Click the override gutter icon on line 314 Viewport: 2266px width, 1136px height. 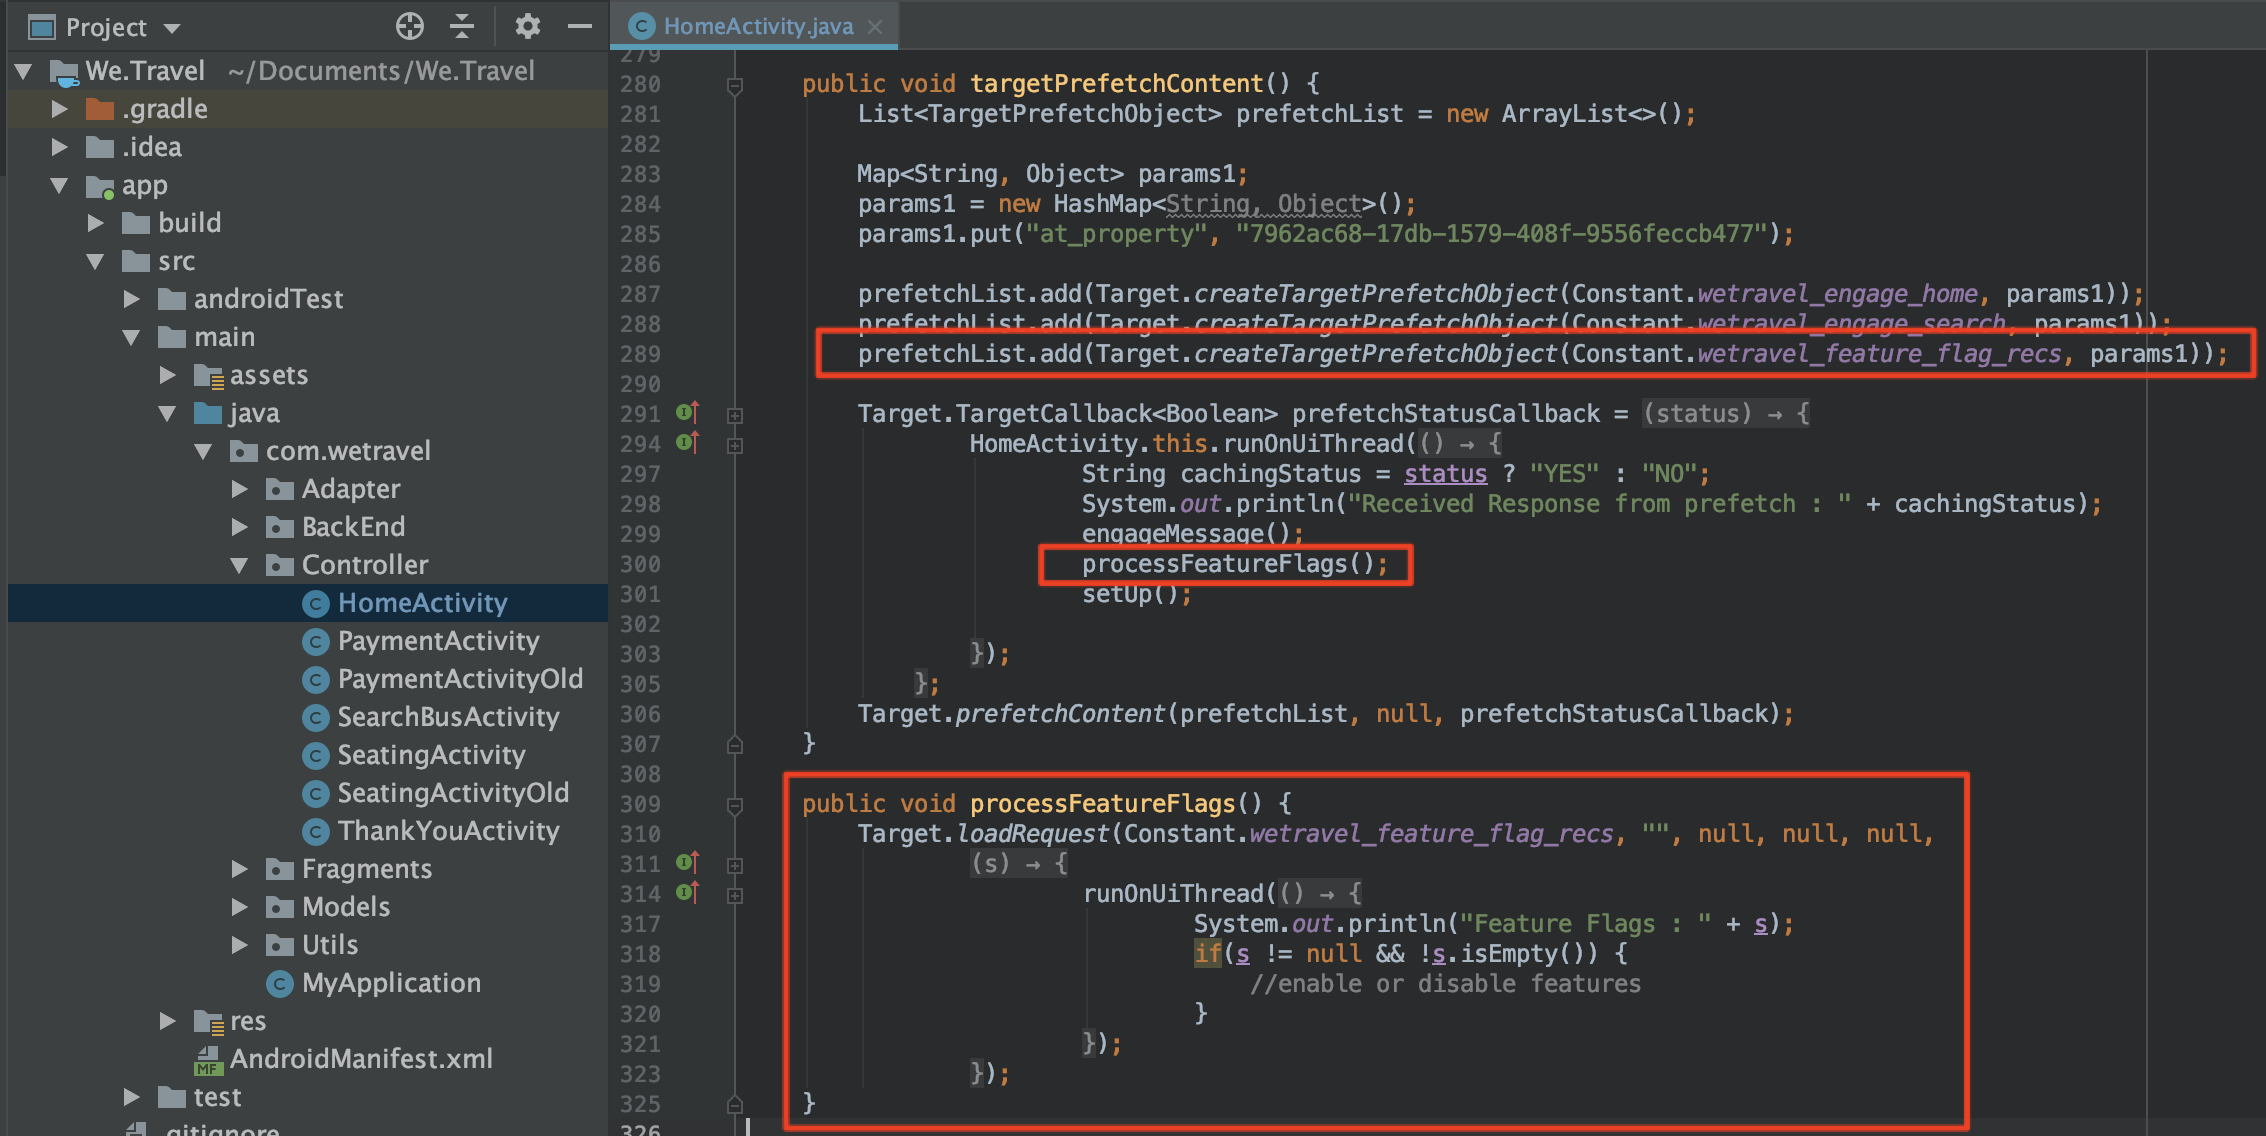[687, 893]
